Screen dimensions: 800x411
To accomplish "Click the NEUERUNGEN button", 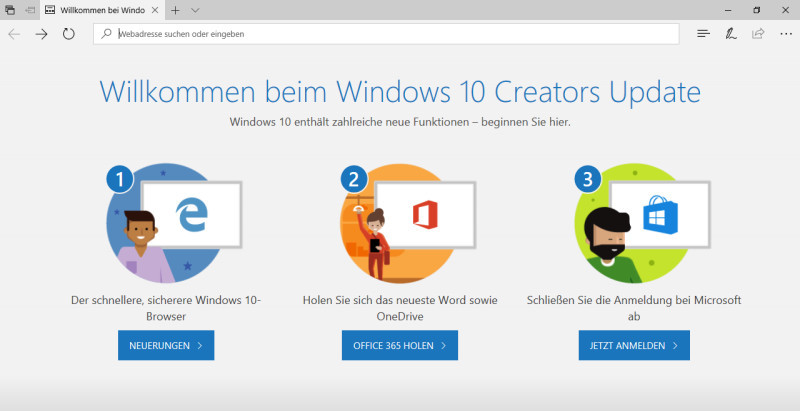I will 166,345.
